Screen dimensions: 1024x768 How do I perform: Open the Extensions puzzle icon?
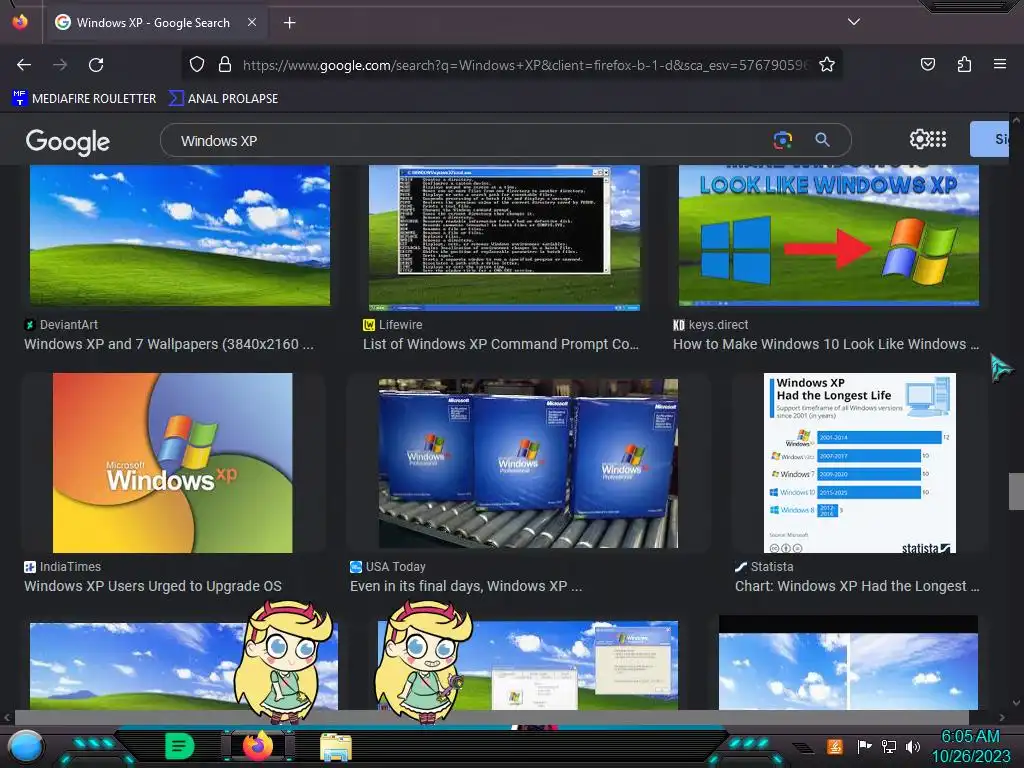tap(964, 64)
